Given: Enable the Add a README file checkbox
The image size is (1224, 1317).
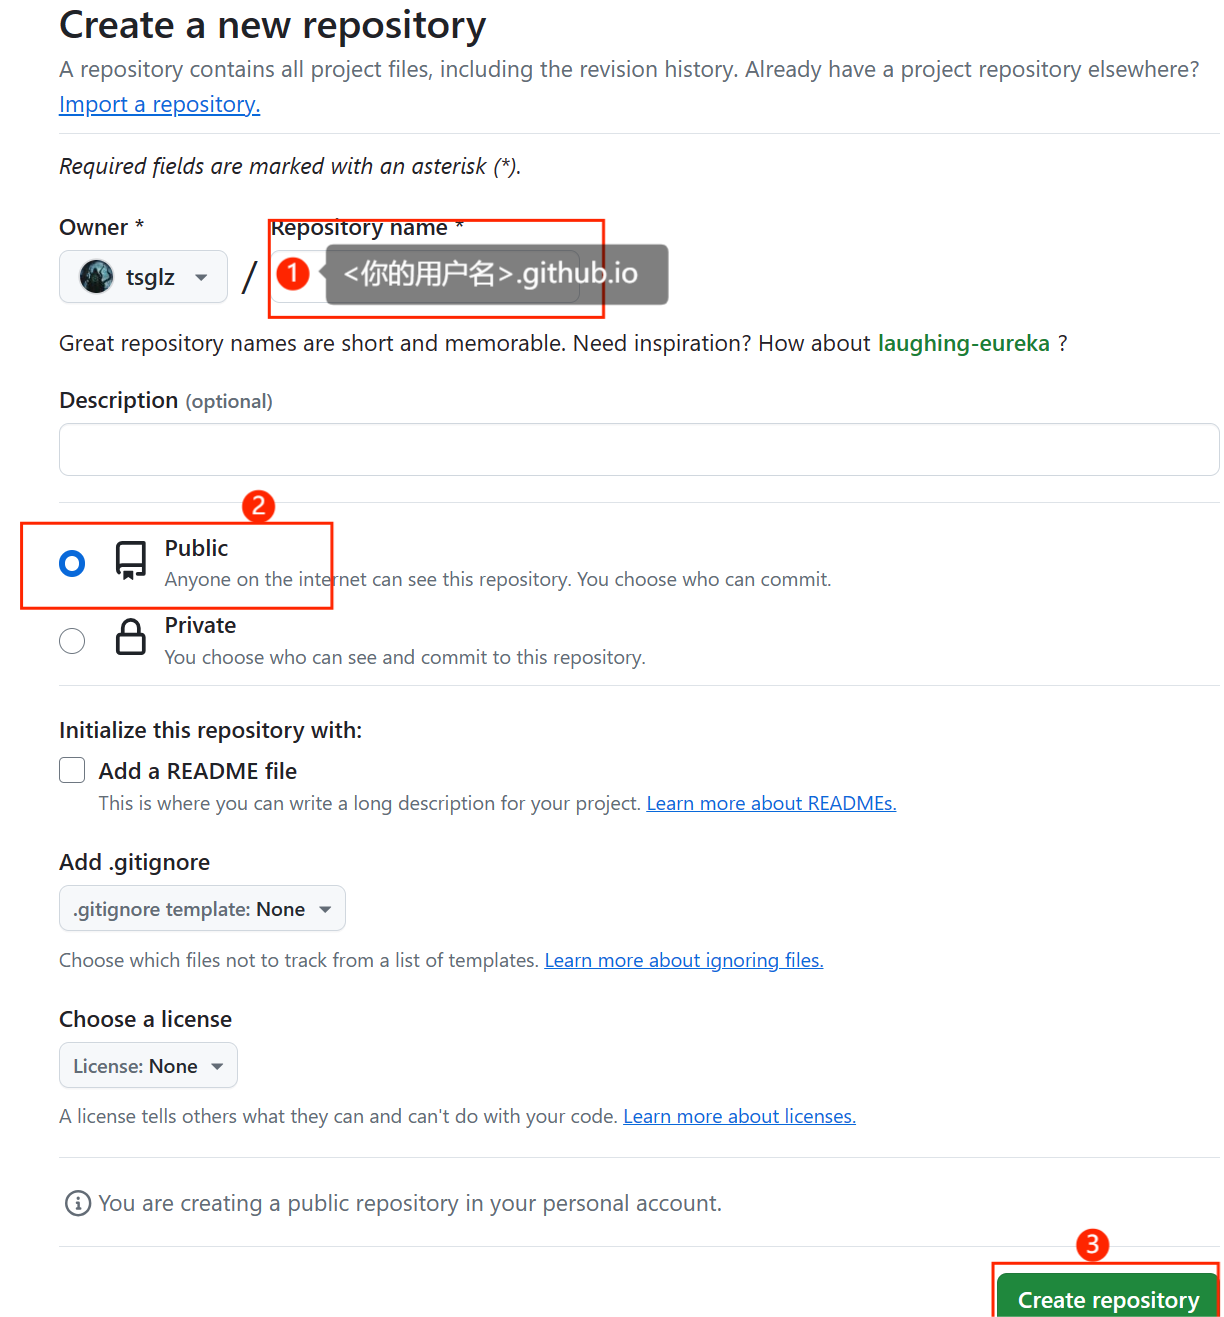Looking at the screenshot, I should tap(72, 770).
